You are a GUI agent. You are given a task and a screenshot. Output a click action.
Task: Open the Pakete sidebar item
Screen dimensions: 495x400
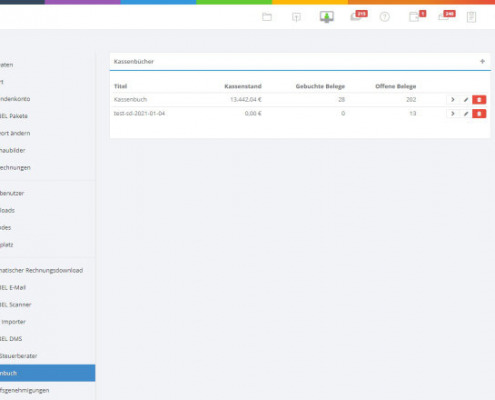[14, 116]
